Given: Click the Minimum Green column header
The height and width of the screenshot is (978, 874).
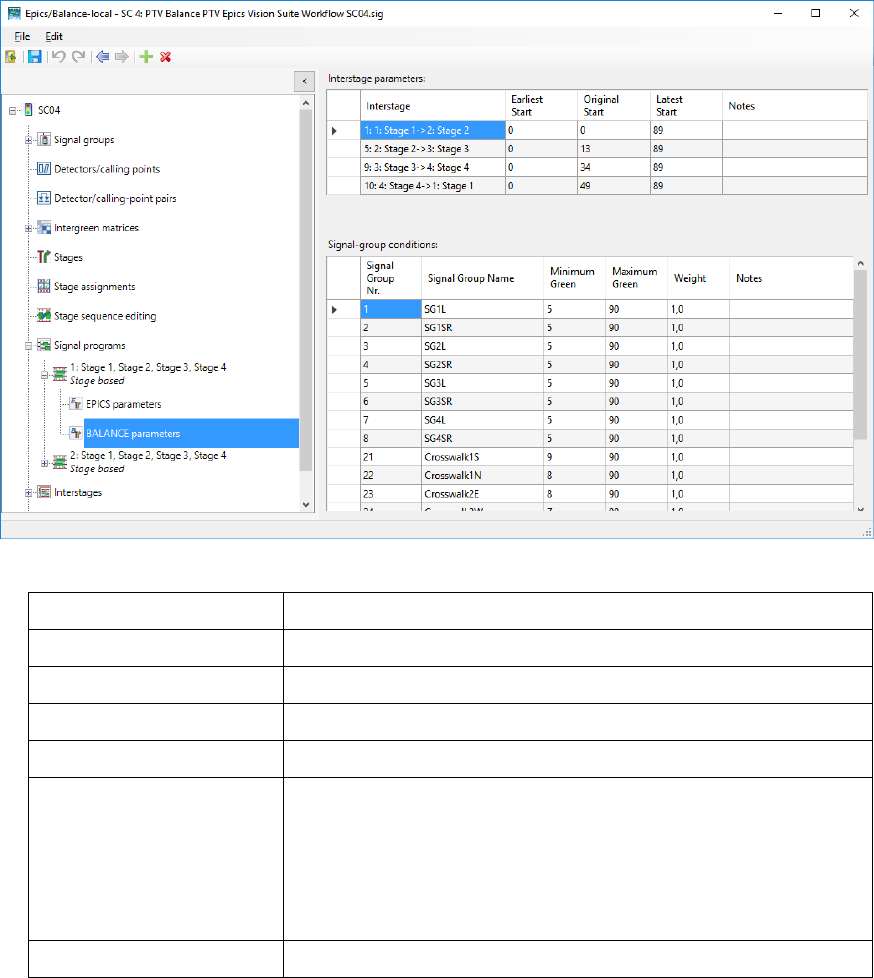Looking at the screenshot, I should 575,278.
